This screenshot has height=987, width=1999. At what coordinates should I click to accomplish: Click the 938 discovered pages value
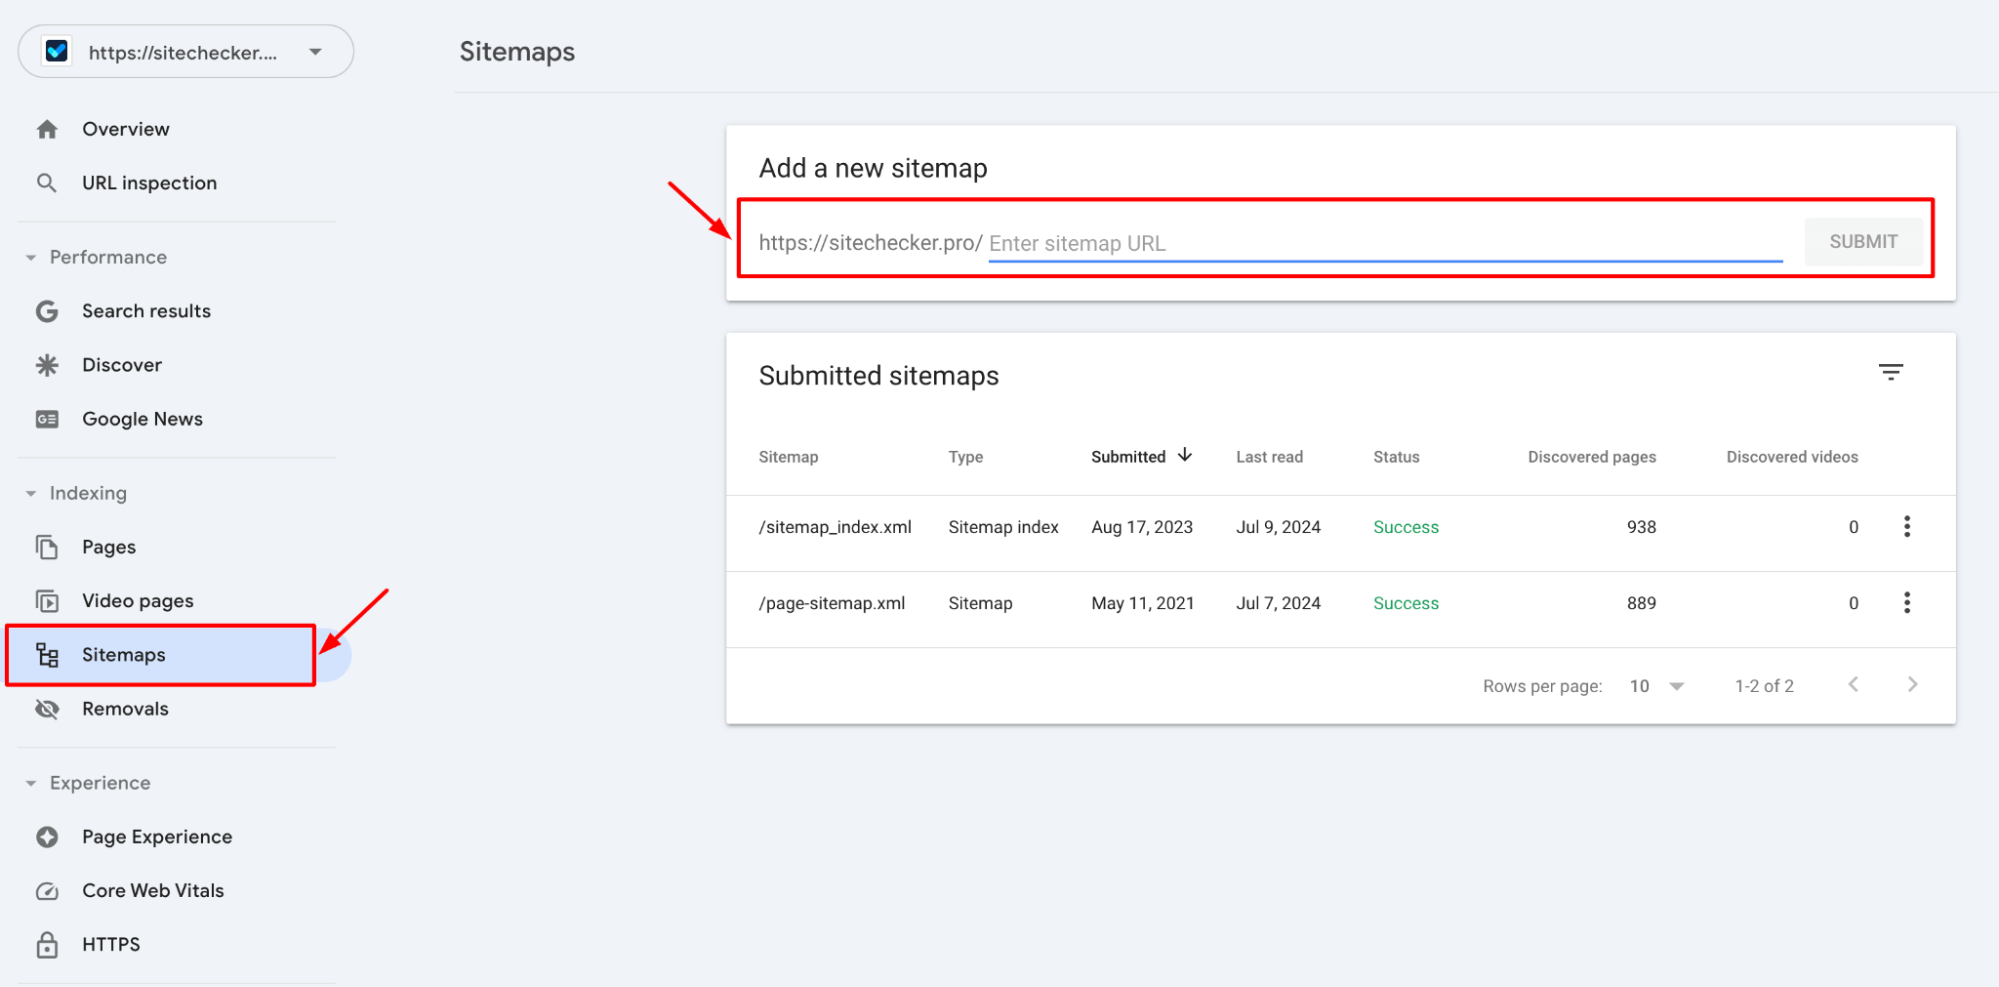coord(1641,527)
